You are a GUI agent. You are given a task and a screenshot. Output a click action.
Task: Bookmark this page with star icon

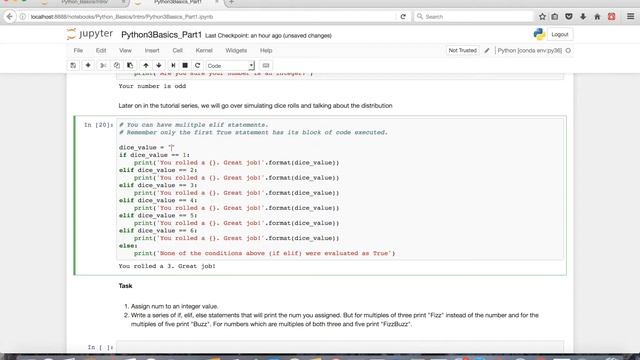(542, 17)
